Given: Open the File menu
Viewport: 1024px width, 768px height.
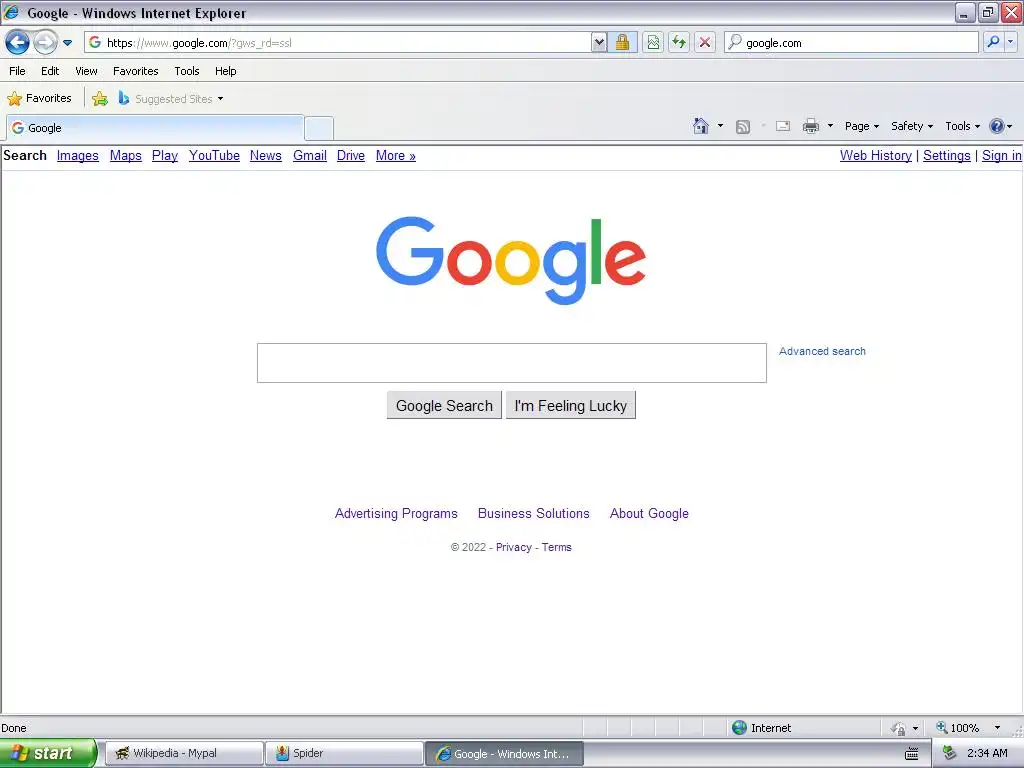Looking at the screenshot, I should (18, 71).
